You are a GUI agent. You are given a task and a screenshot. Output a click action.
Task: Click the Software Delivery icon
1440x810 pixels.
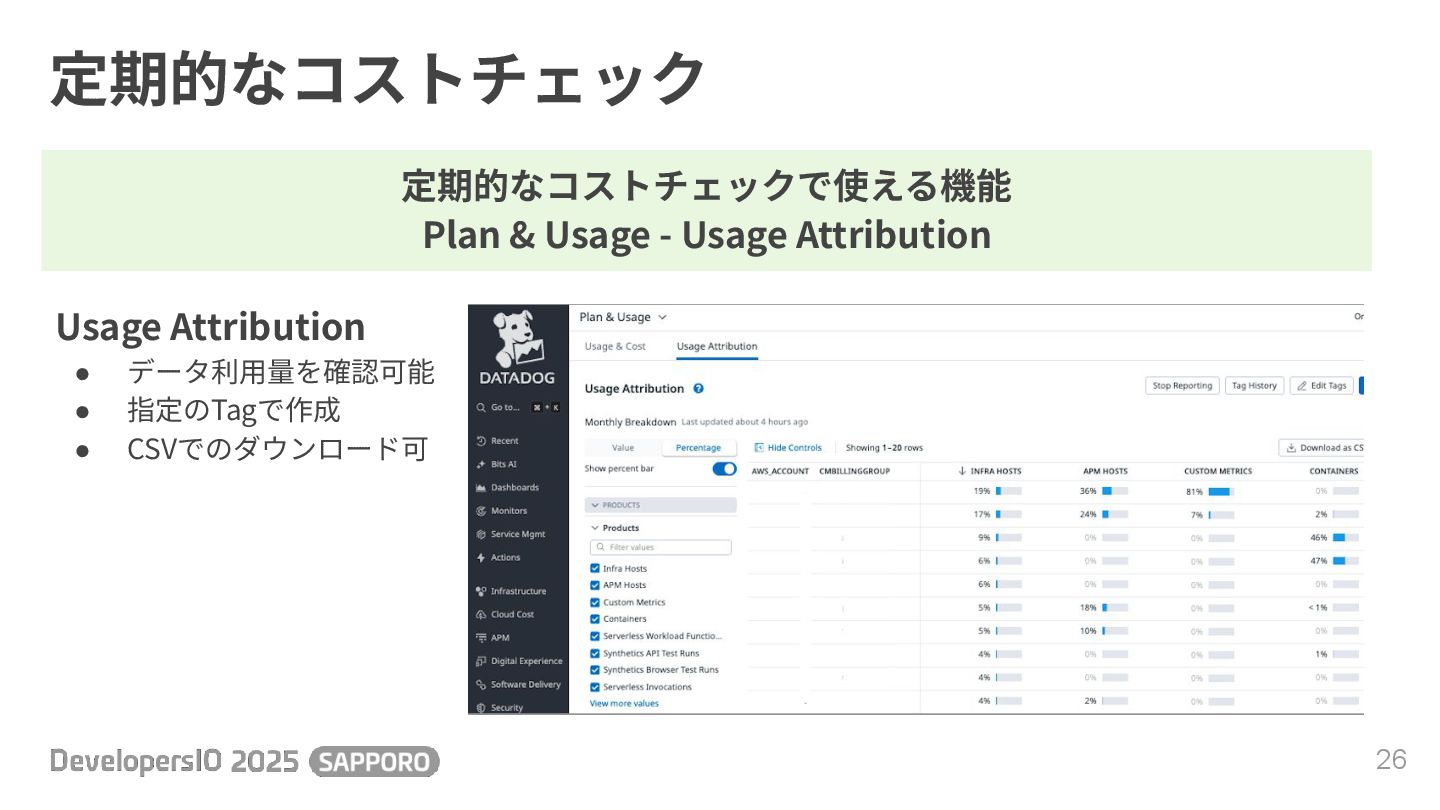pyautogui.click(x=482, y=685)
